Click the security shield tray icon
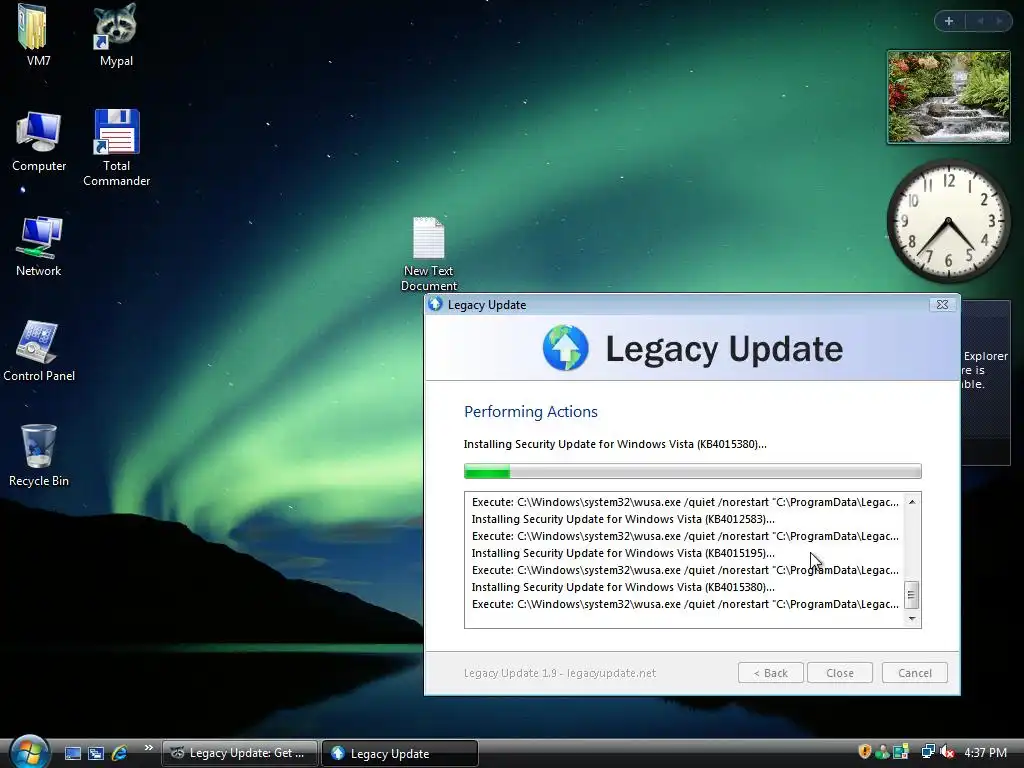 (x=865, y=752)
